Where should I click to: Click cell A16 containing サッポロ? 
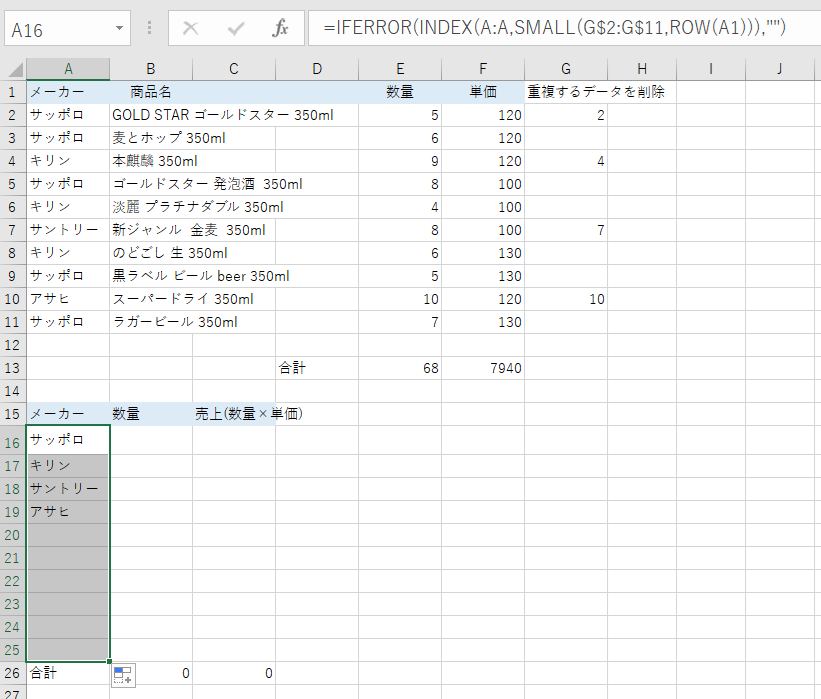click(68, 440)
